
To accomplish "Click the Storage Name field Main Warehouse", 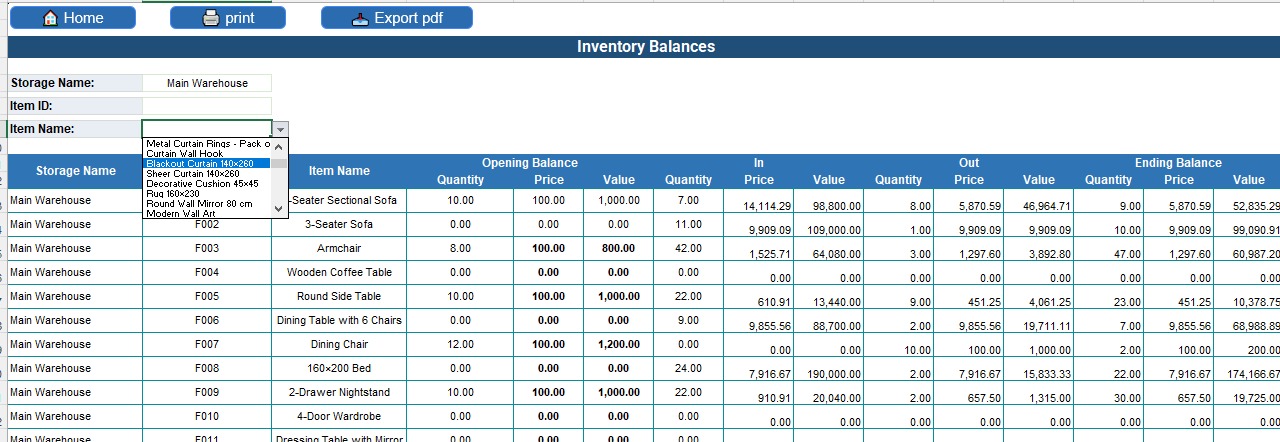I will tap(207, 83).
